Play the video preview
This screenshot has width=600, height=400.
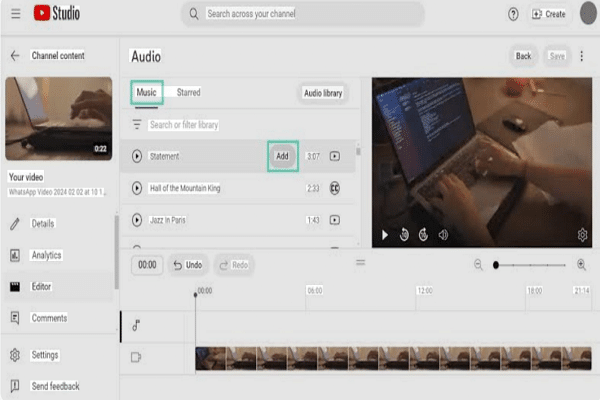[x=385, y=235]
